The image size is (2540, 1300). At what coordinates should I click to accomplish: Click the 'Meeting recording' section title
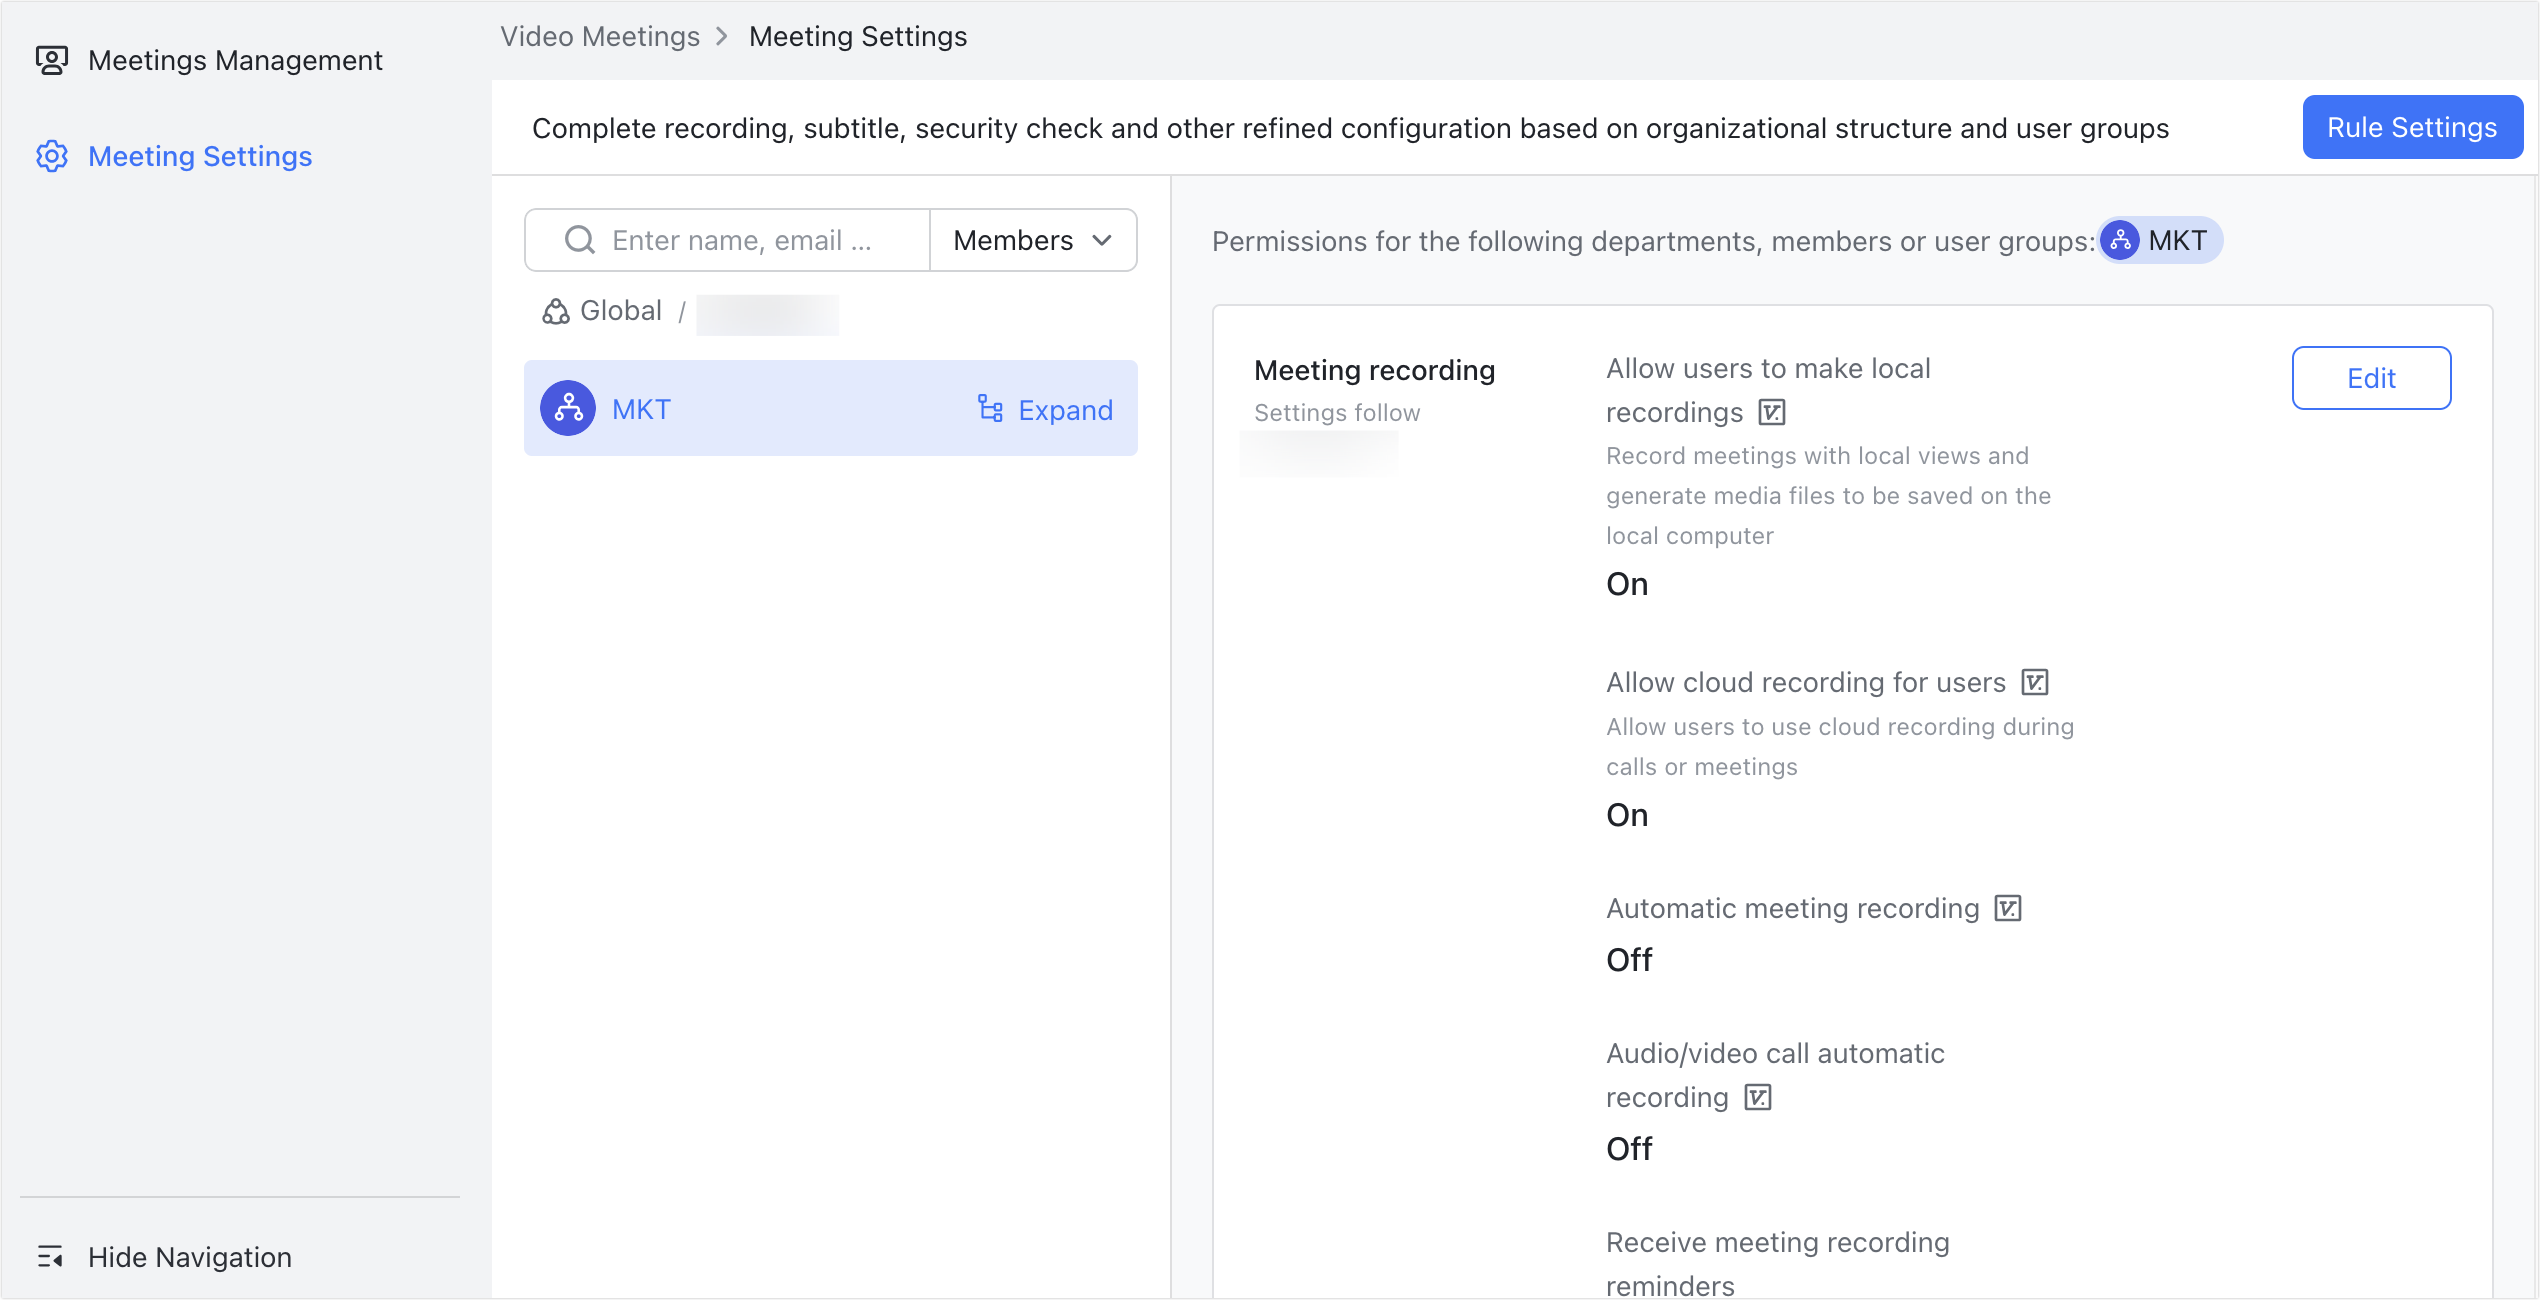click(x=1374, y=370)
